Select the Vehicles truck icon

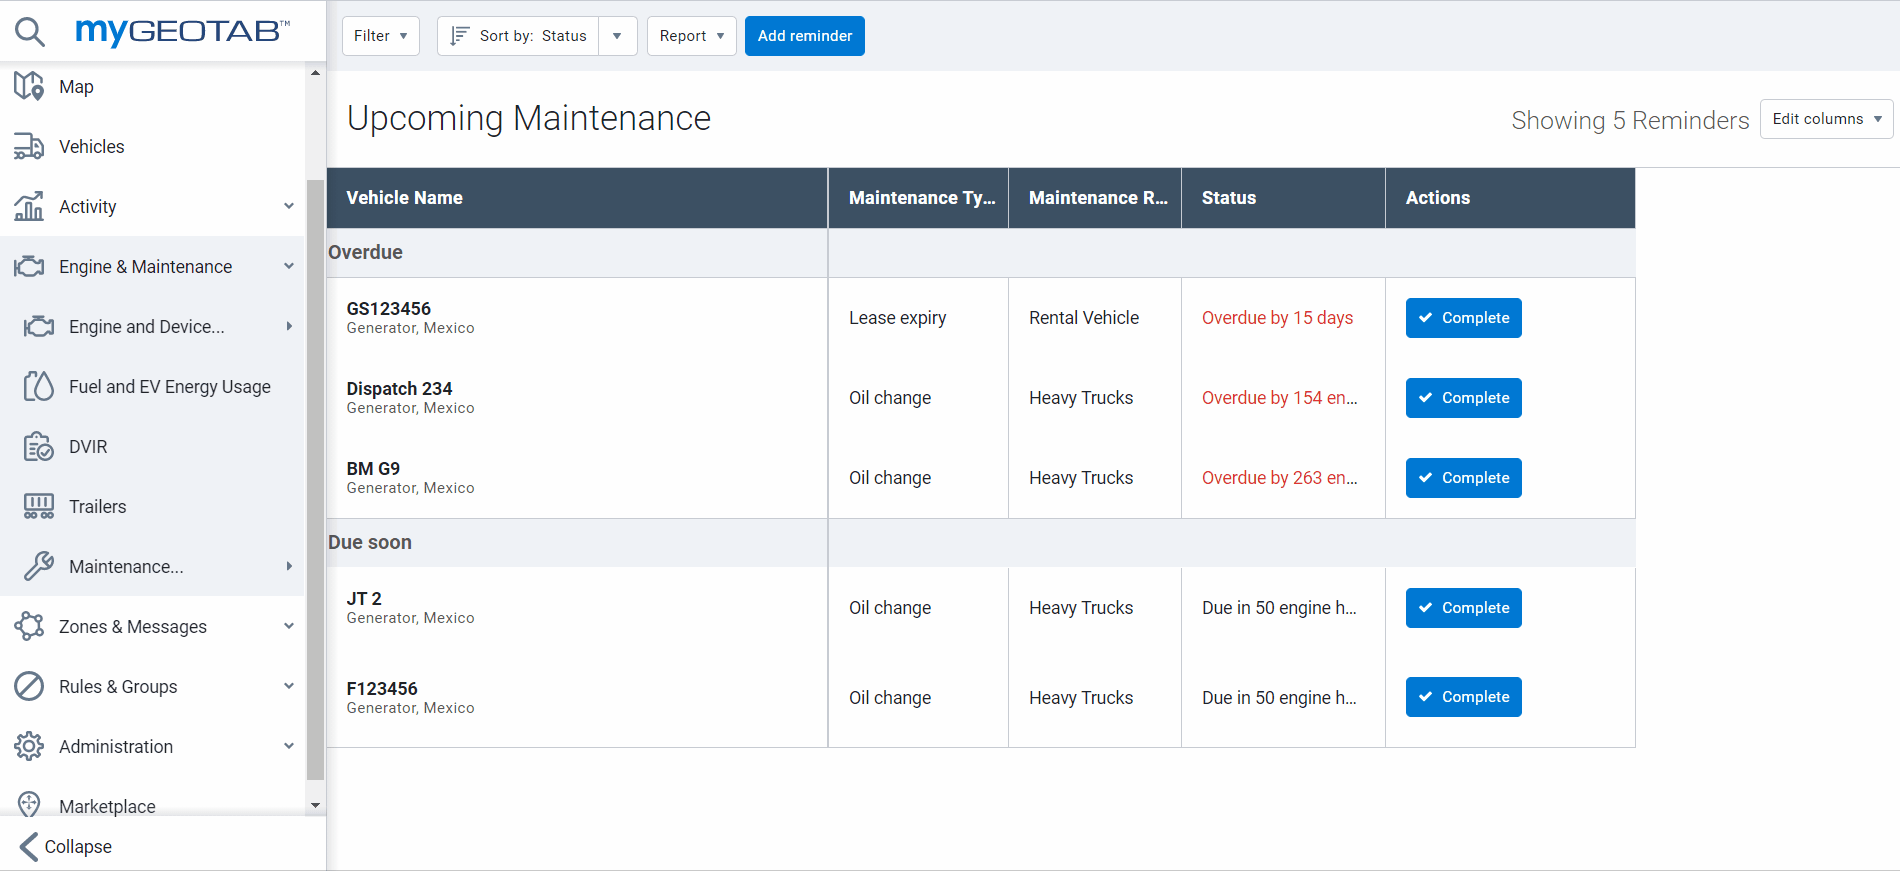click(29, 147)
